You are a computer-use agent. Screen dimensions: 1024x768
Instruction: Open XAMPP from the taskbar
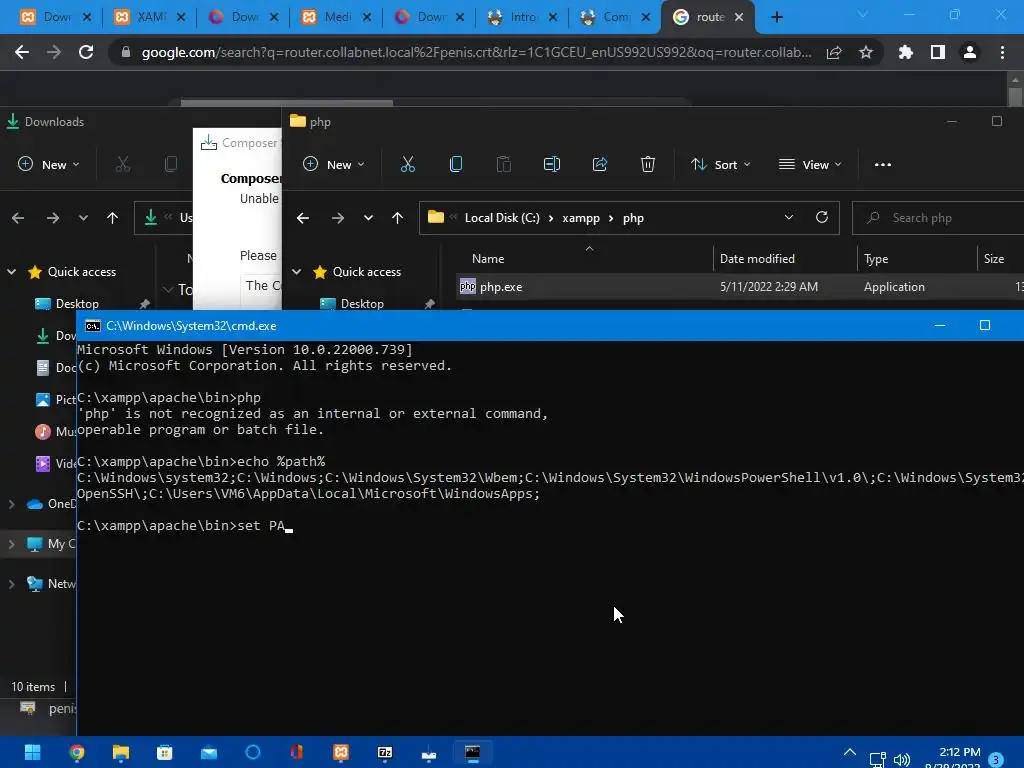pos(341,752)
